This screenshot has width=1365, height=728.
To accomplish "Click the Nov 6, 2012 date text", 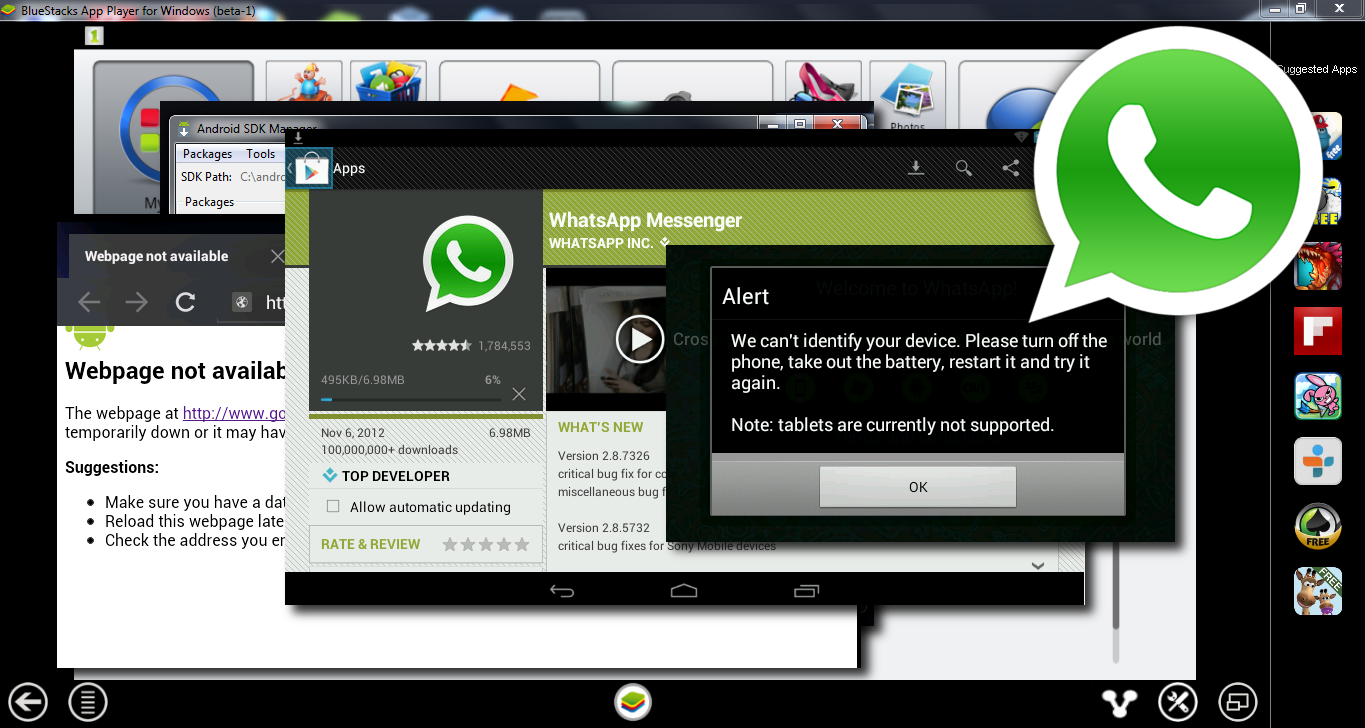I will pos(353,433).
